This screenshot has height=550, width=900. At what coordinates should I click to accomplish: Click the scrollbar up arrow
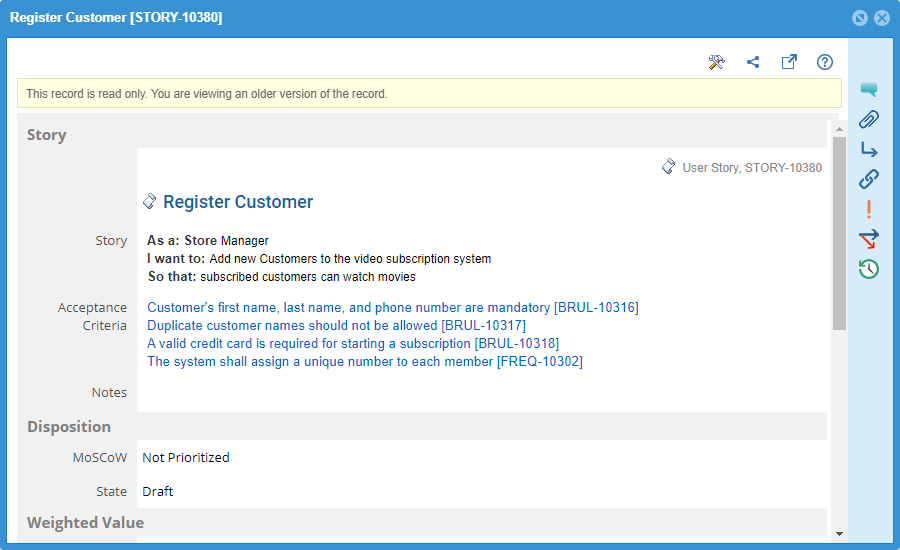coord(839,129)
